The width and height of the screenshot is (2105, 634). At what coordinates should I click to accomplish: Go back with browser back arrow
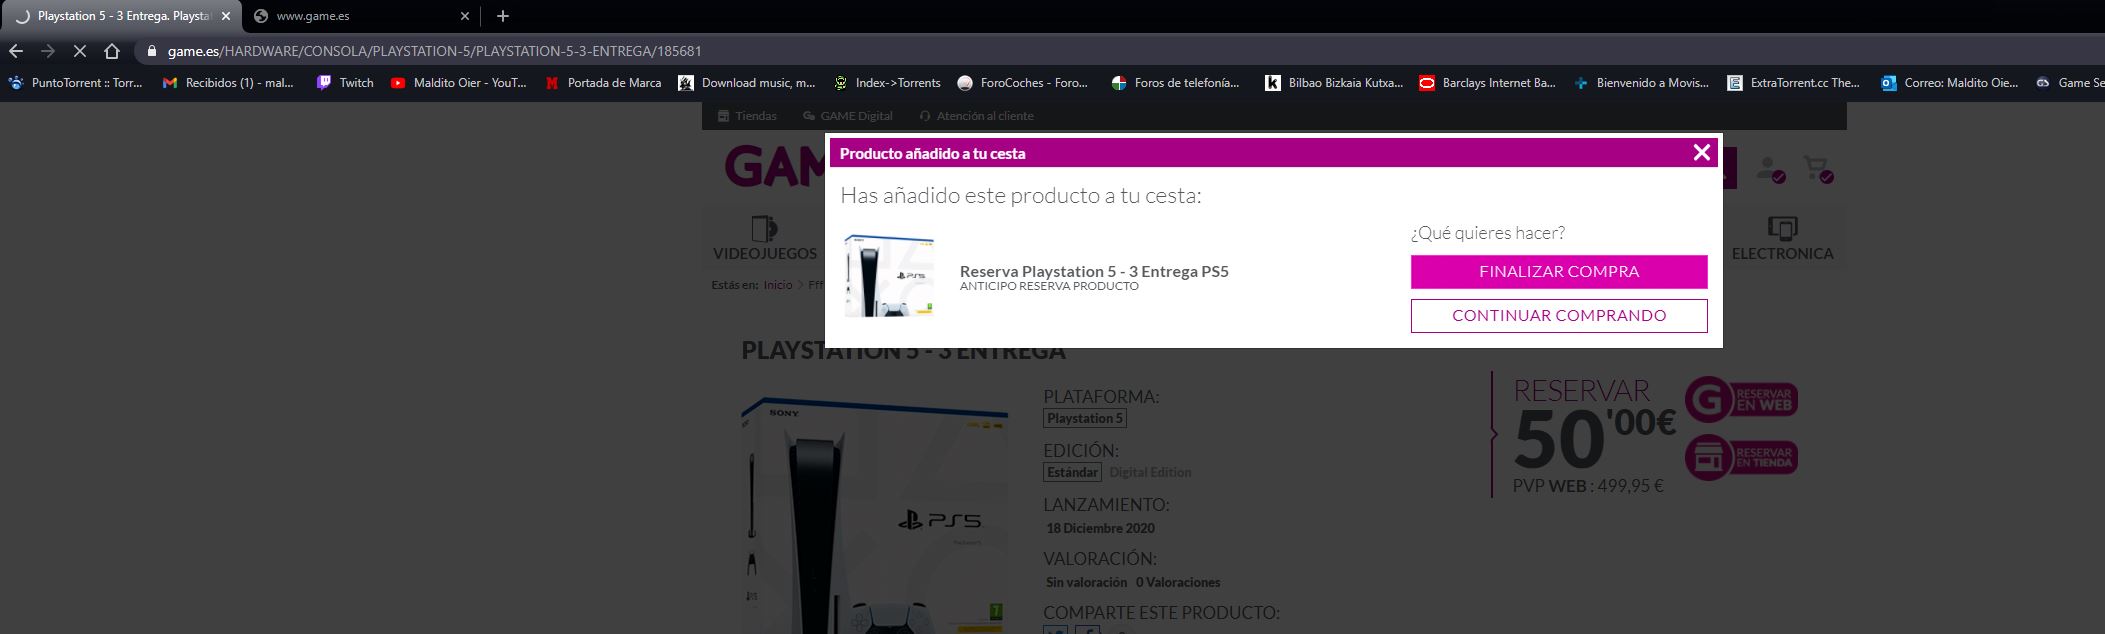tap(16, 50)
